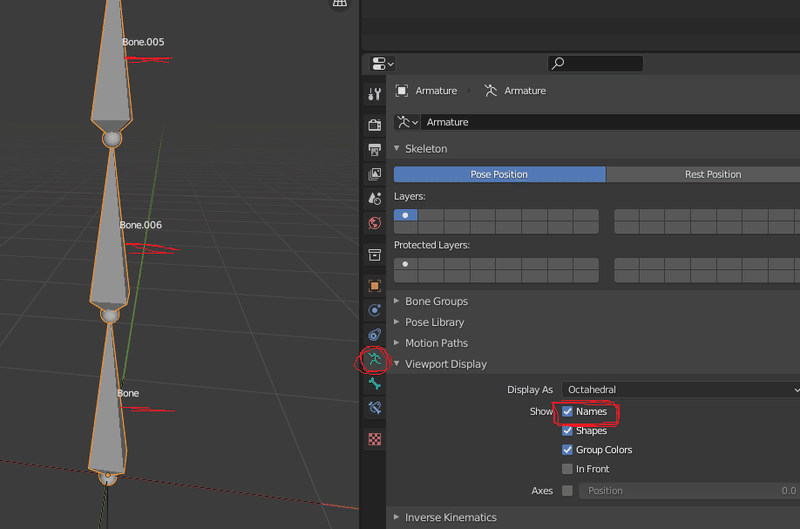
Task: Open the Display As Octahedral dropdown
Action: (x=681, y=390)
